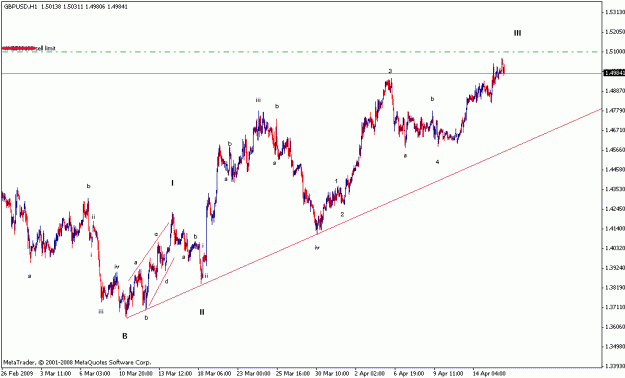Click the '3 Mar 11:00' time label

[x=55, y=374]
